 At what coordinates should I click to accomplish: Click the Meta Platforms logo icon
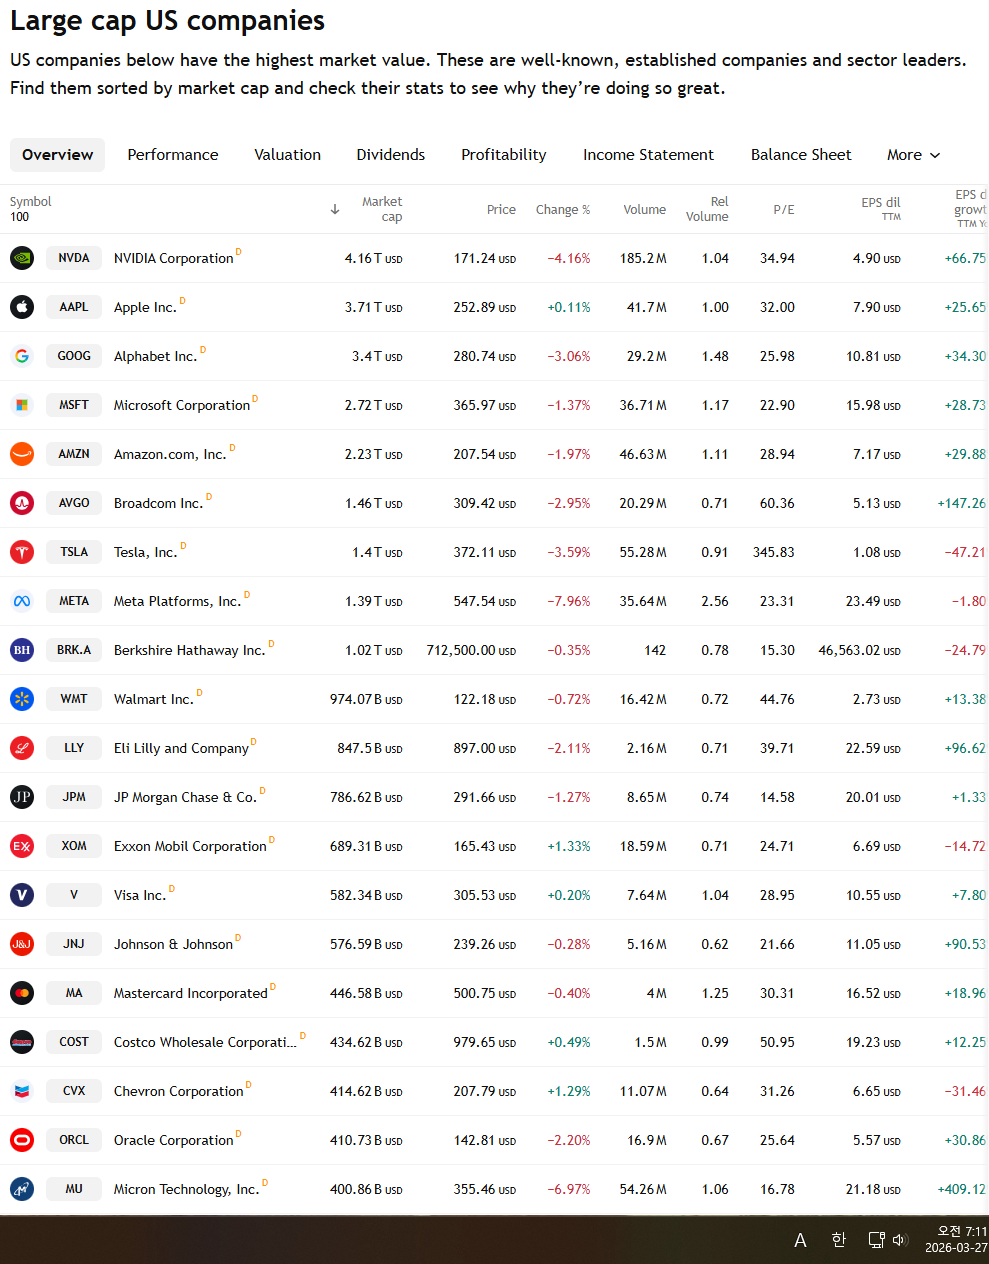tap(22, 601)
